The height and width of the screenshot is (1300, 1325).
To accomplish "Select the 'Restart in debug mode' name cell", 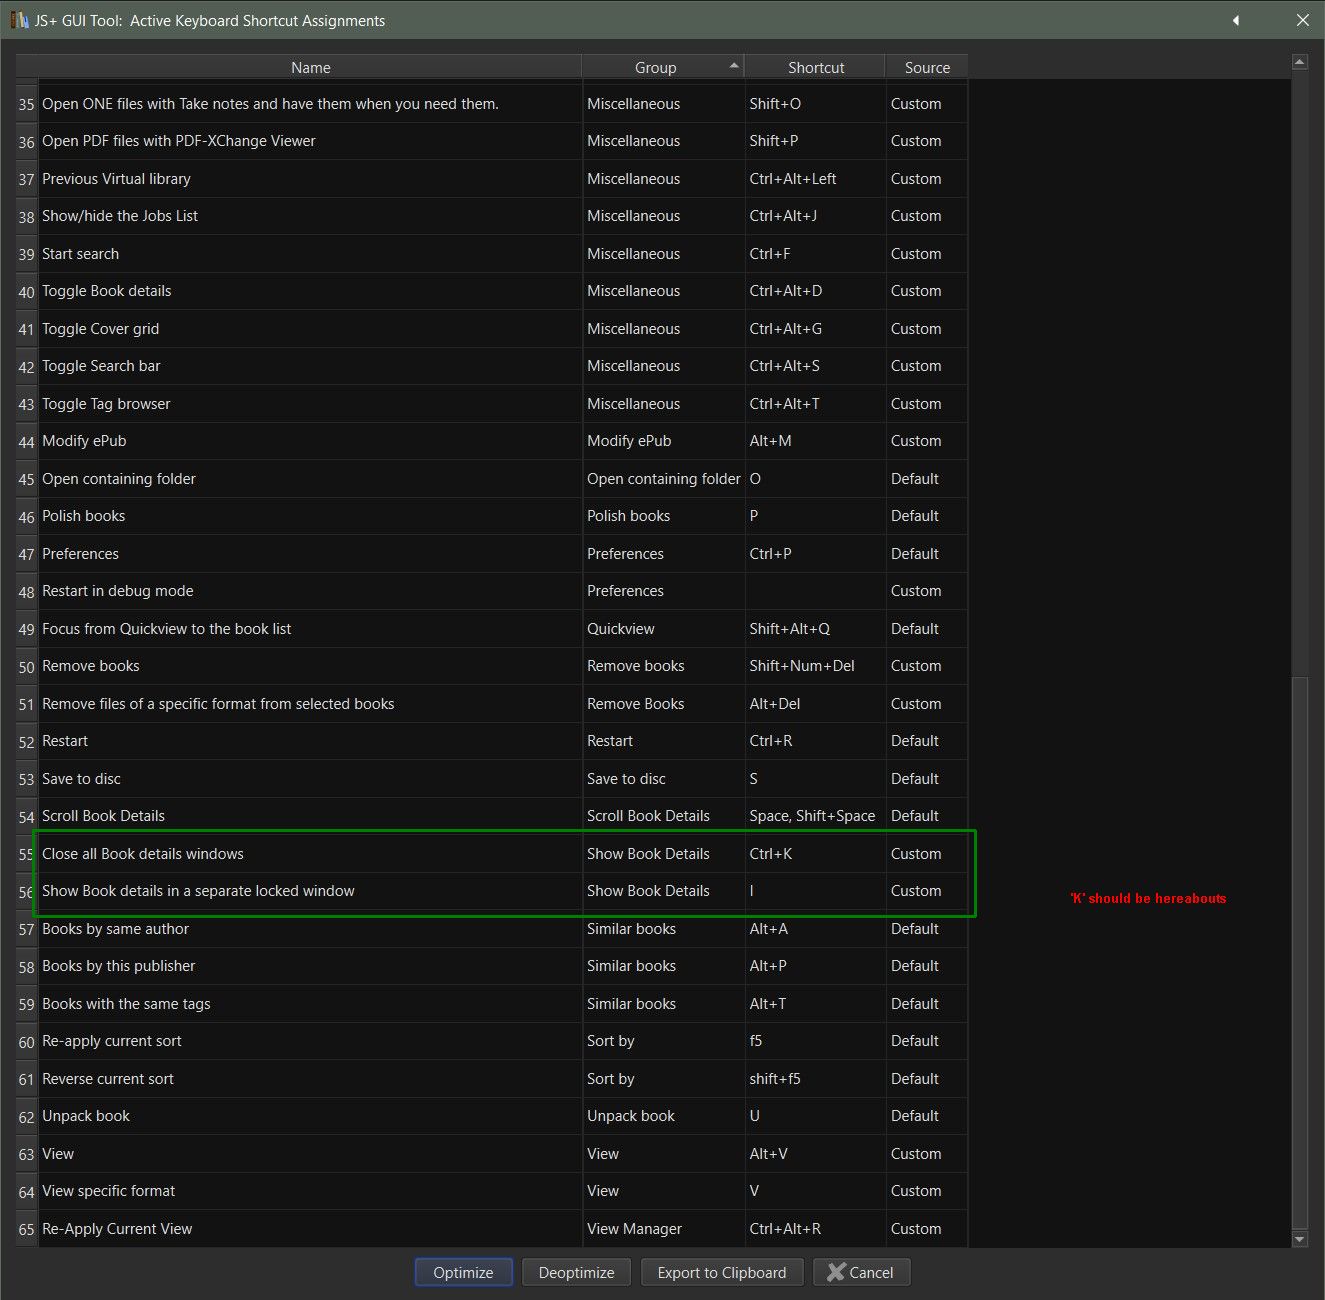I will tap(310, 591).
